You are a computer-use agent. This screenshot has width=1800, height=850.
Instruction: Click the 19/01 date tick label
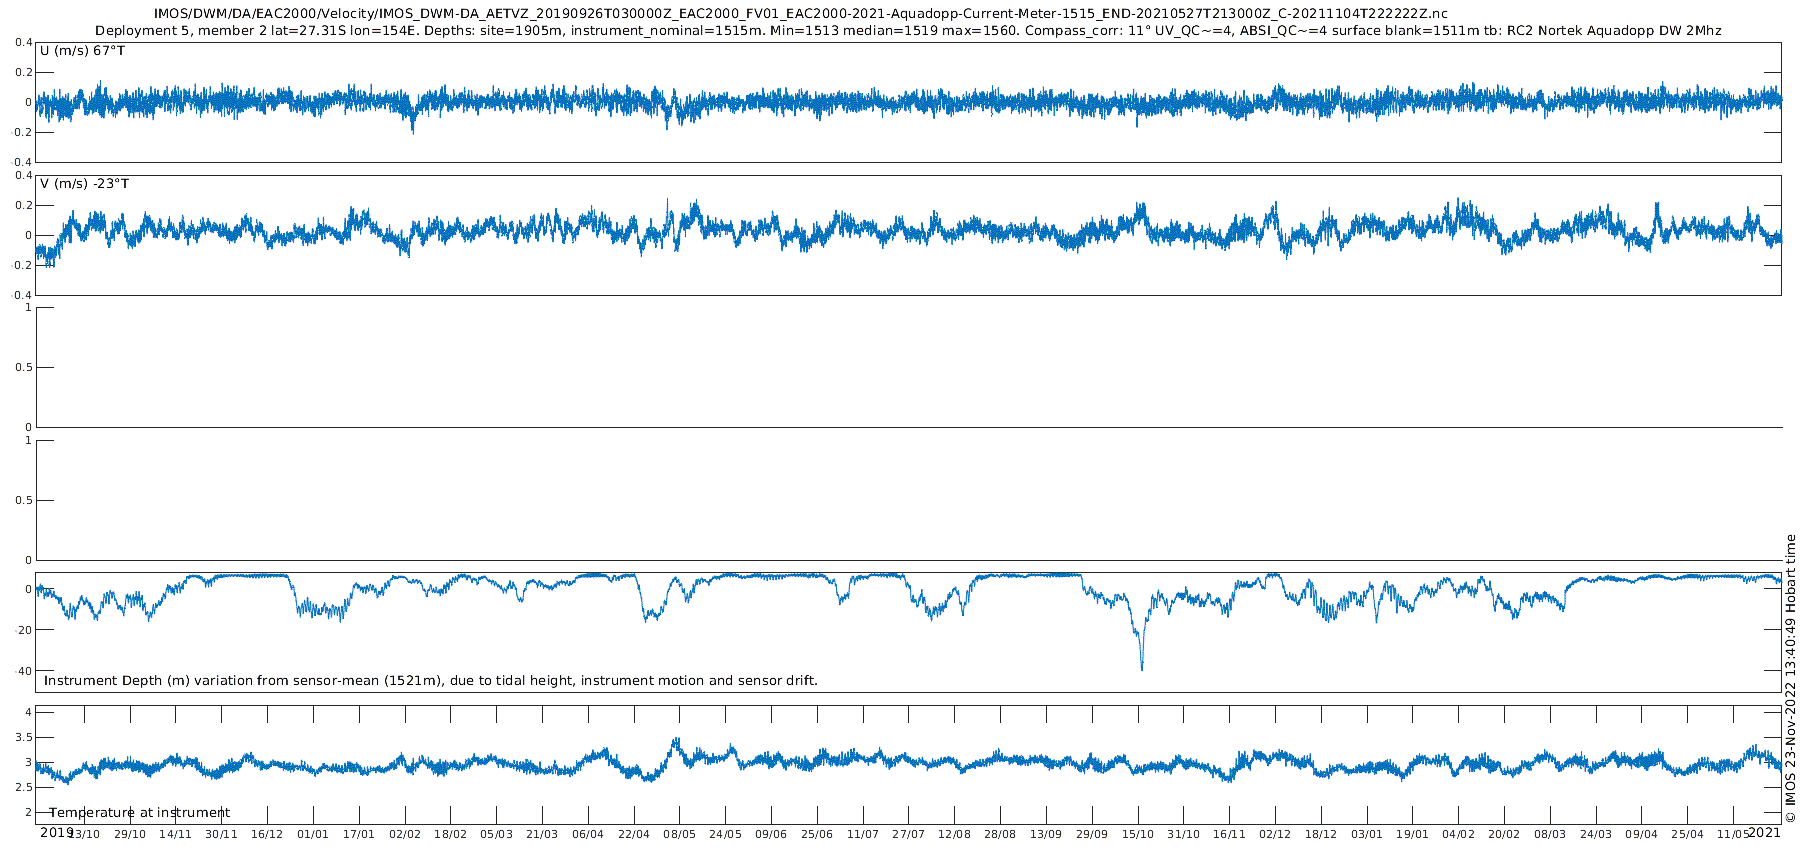[x=1413, y=834]
